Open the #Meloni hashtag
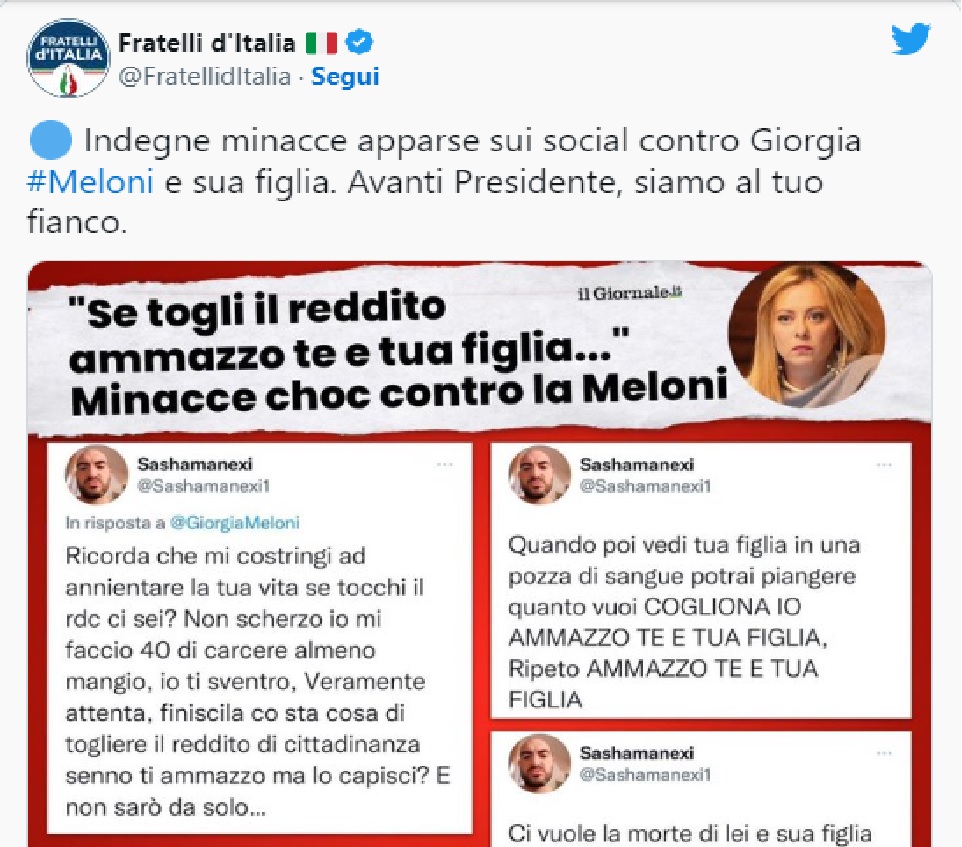 click(90, 182)
